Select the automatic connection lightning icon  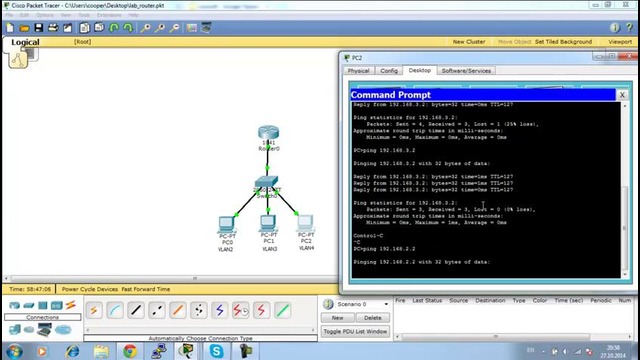(94, 311)
